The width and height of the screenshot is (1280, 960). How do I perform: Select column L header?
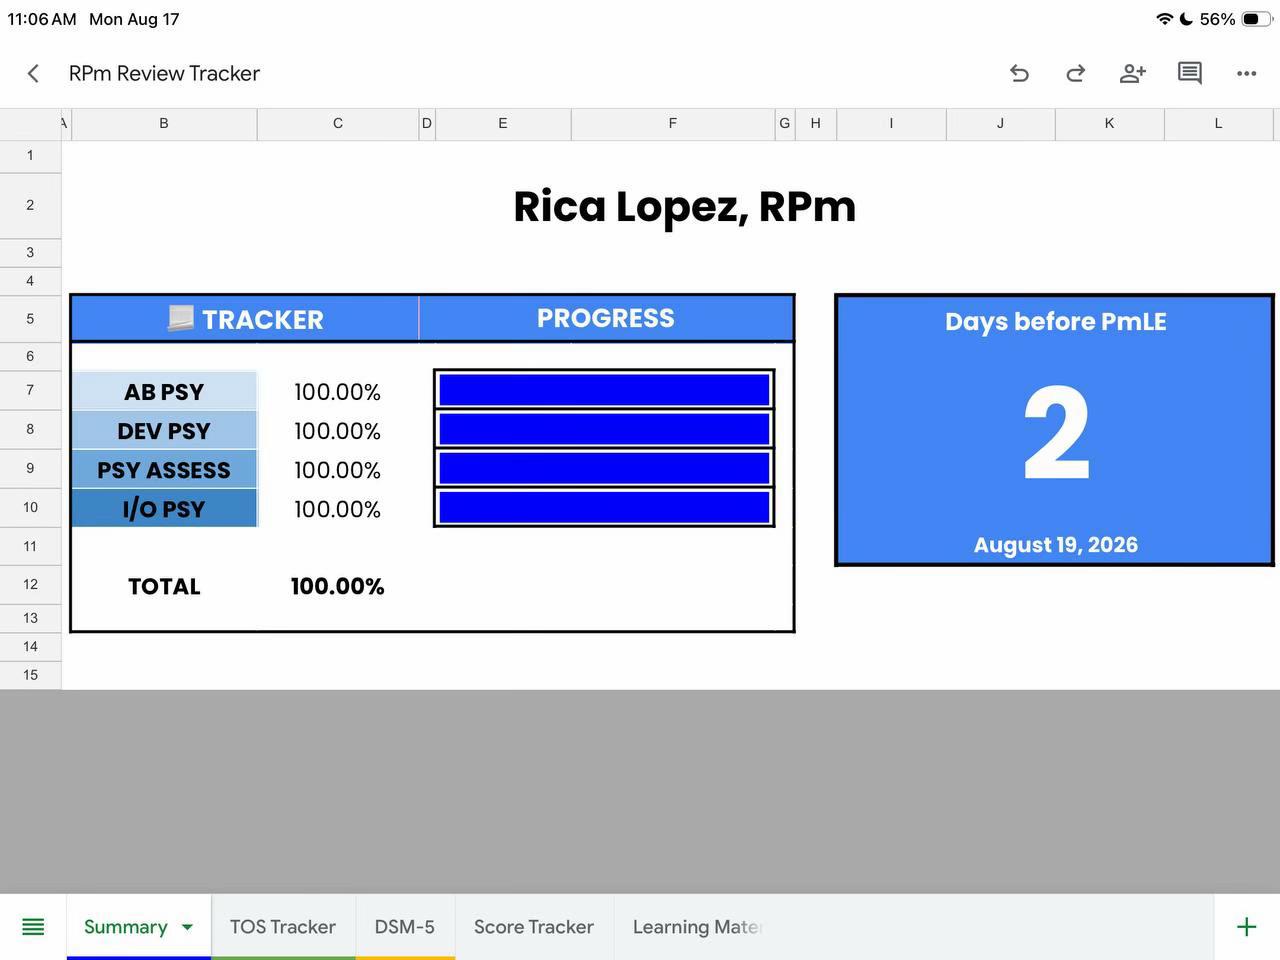1218,123
